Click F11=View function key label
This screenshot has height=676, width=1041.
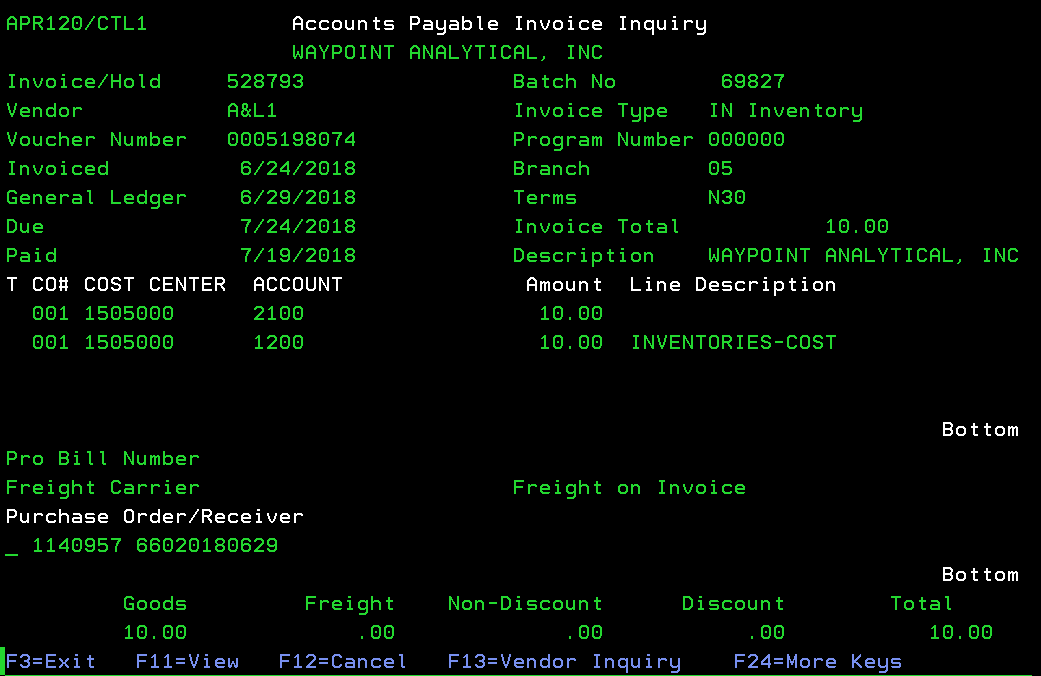[187, 661]
